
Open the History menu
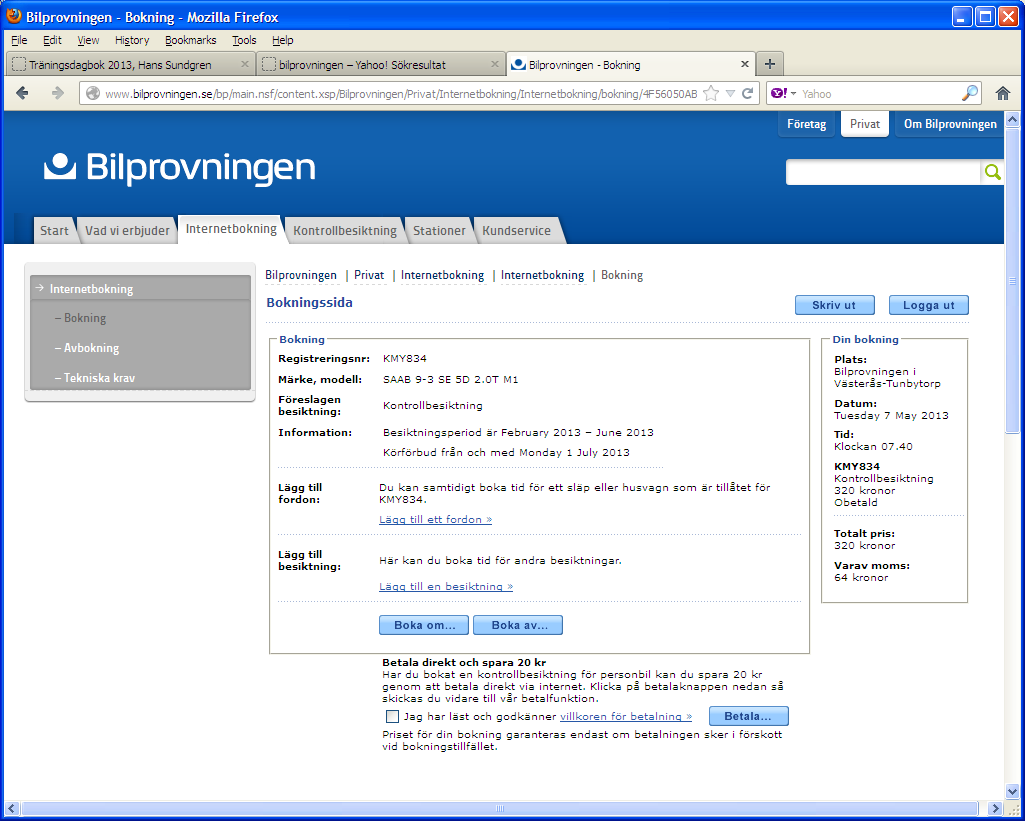(132, 40)
